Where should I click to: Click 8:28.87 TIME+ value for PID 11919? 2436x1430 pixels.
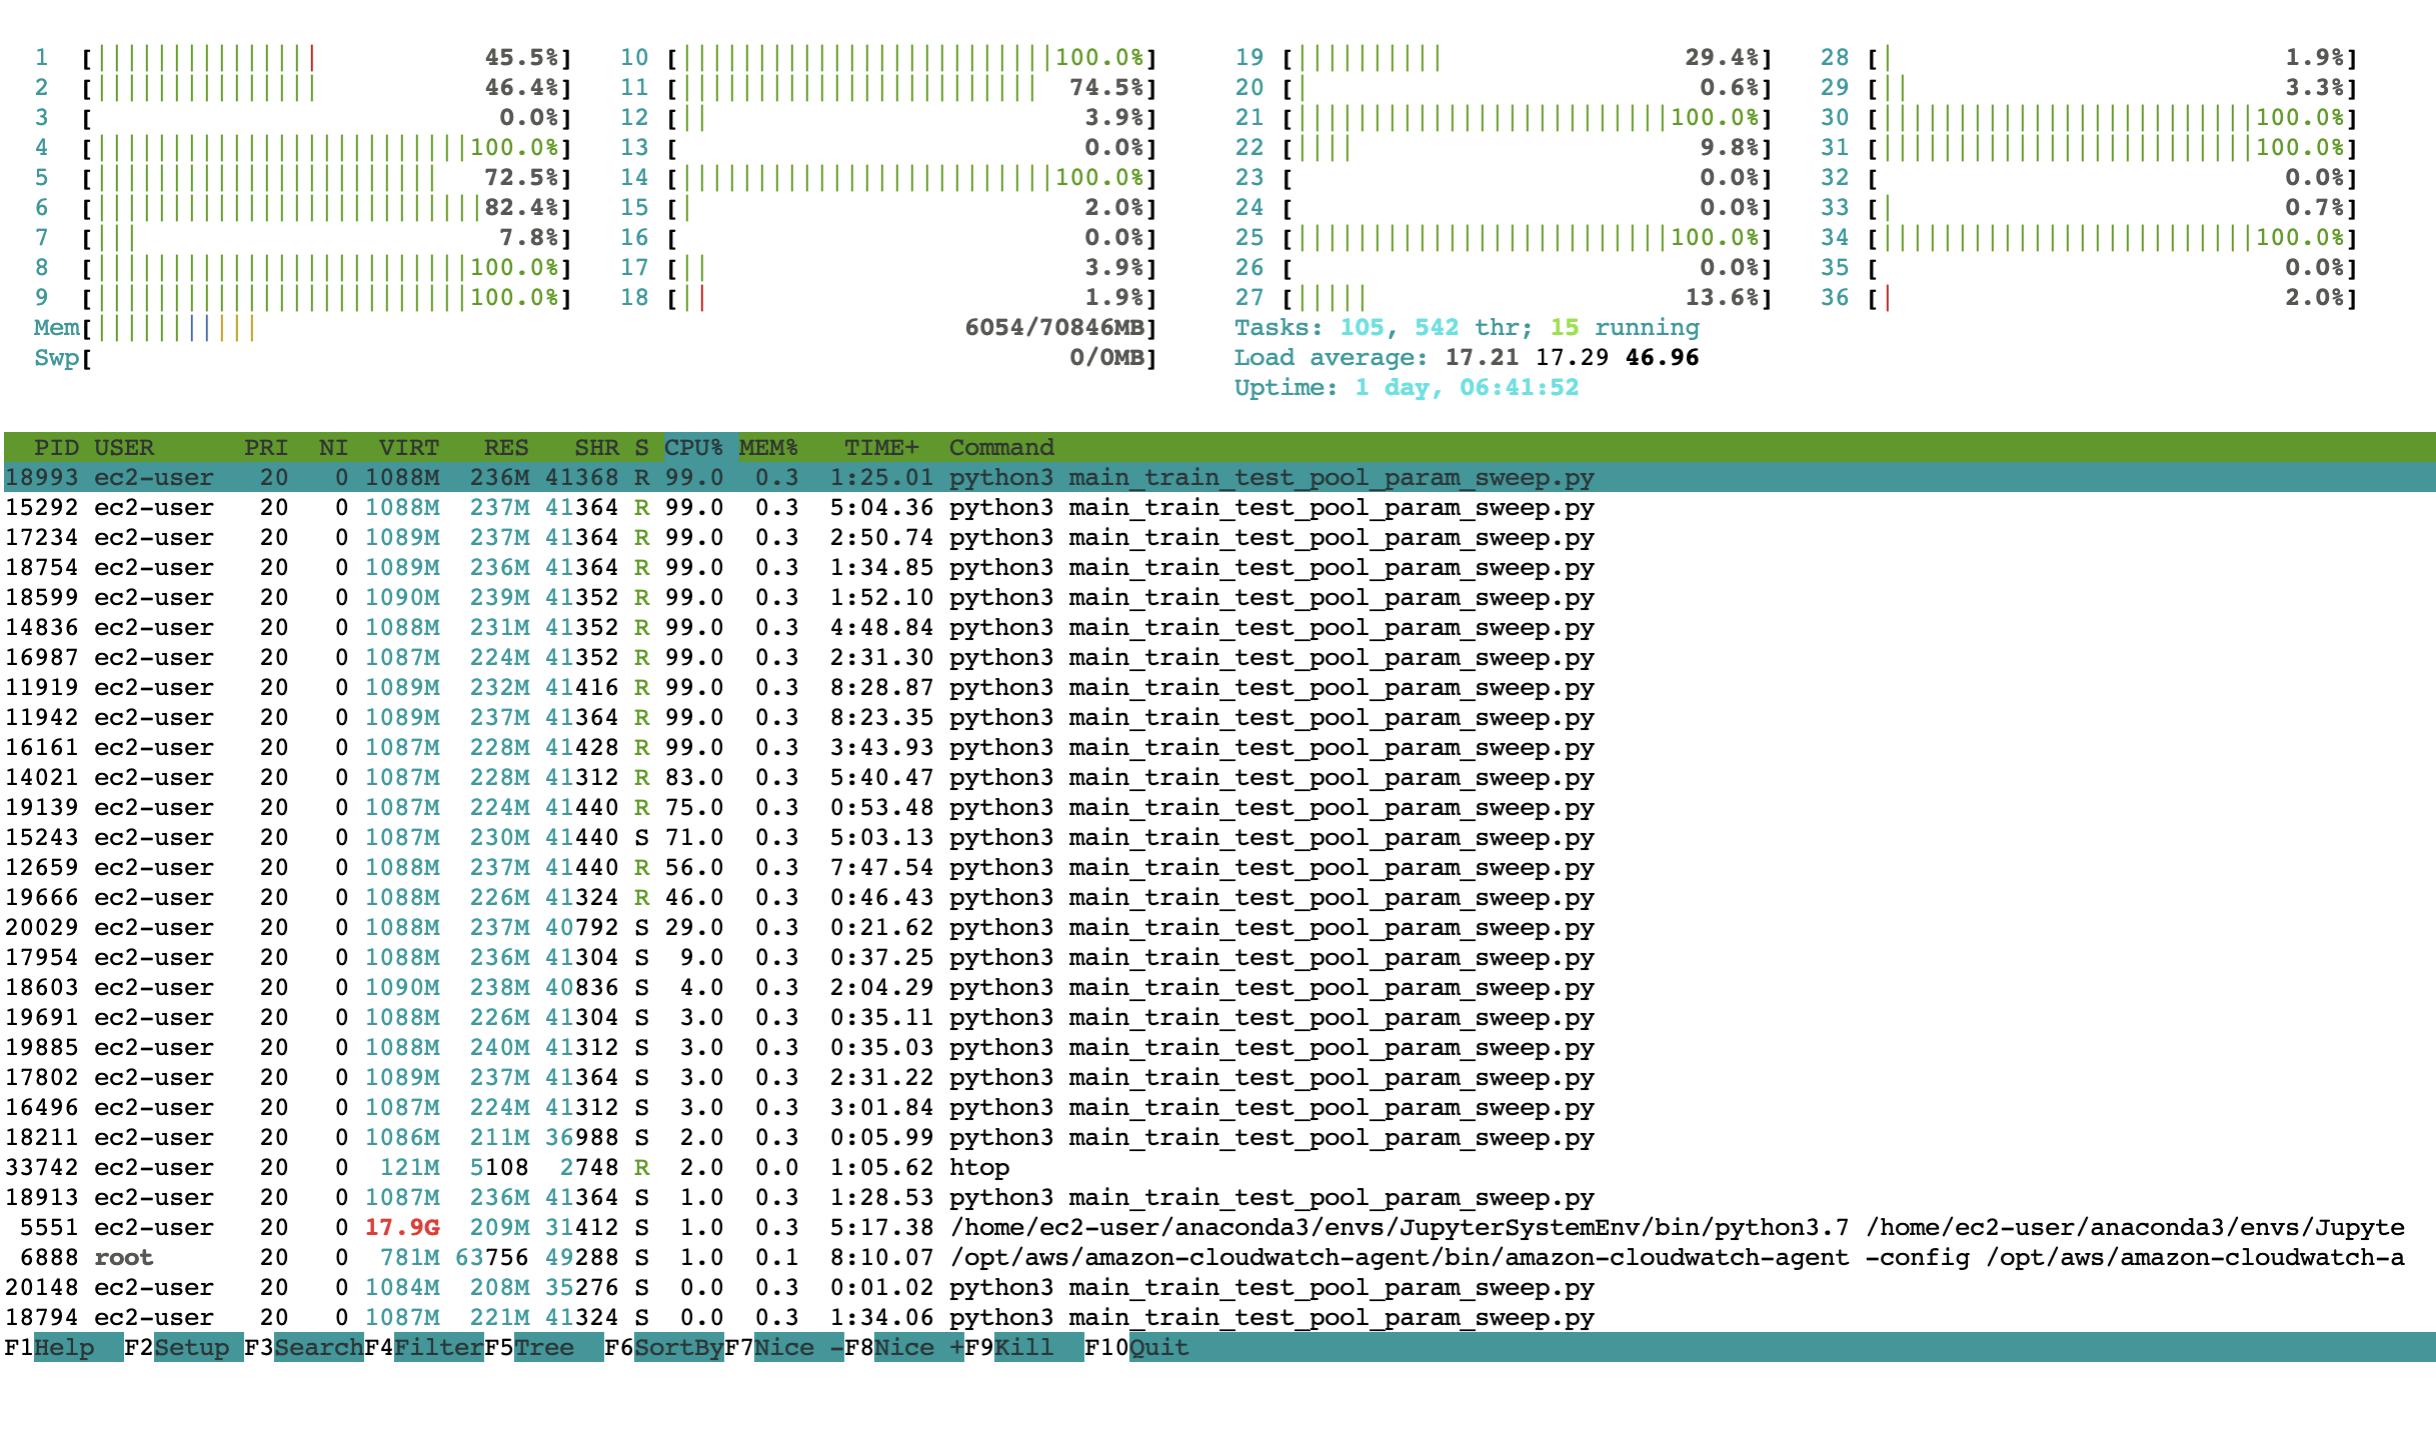coord(881,687)
